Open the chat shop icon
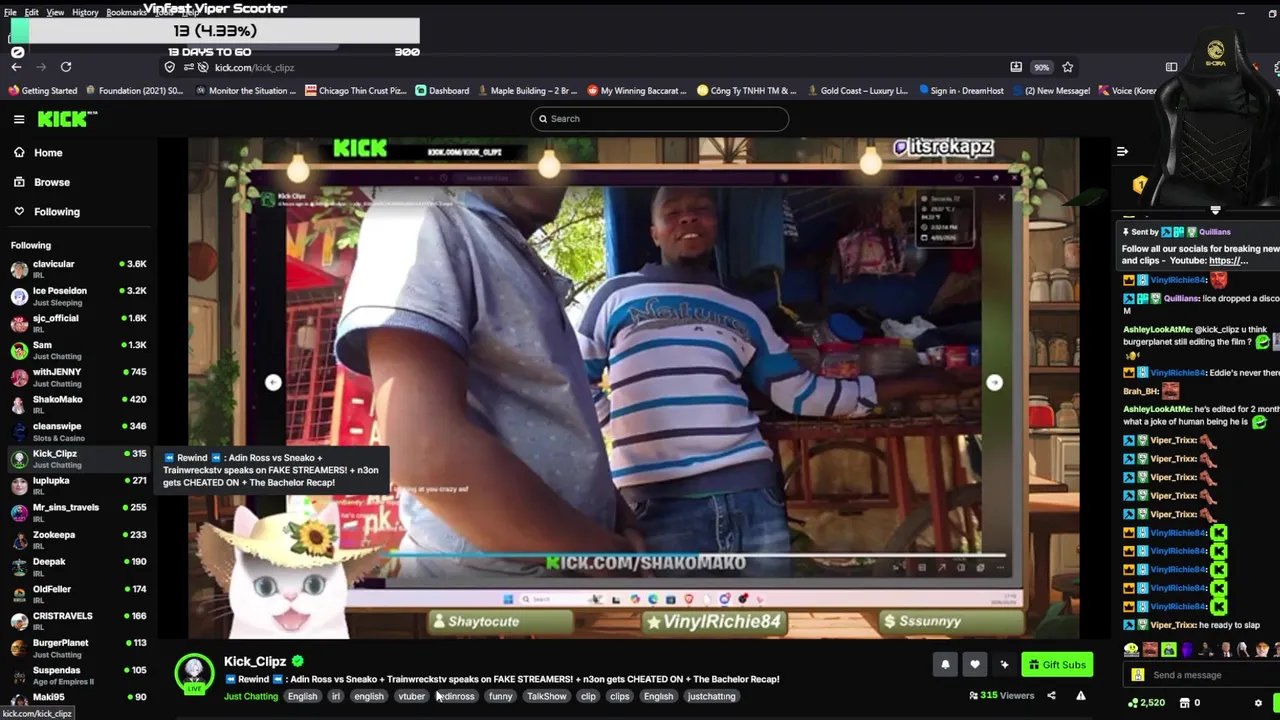 pyautogui.click(x=1184, y=703)
